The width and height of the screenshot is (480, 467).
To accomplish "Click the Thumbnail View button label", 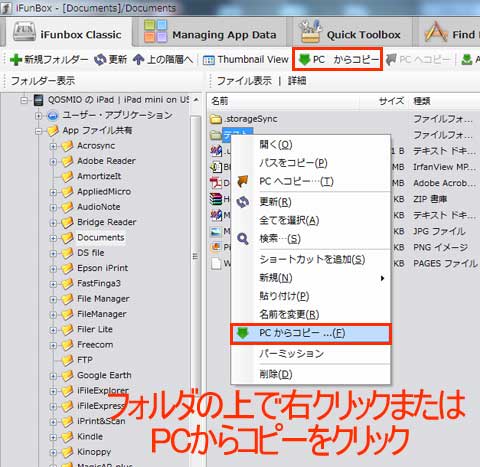I will [x=253, y=59].
